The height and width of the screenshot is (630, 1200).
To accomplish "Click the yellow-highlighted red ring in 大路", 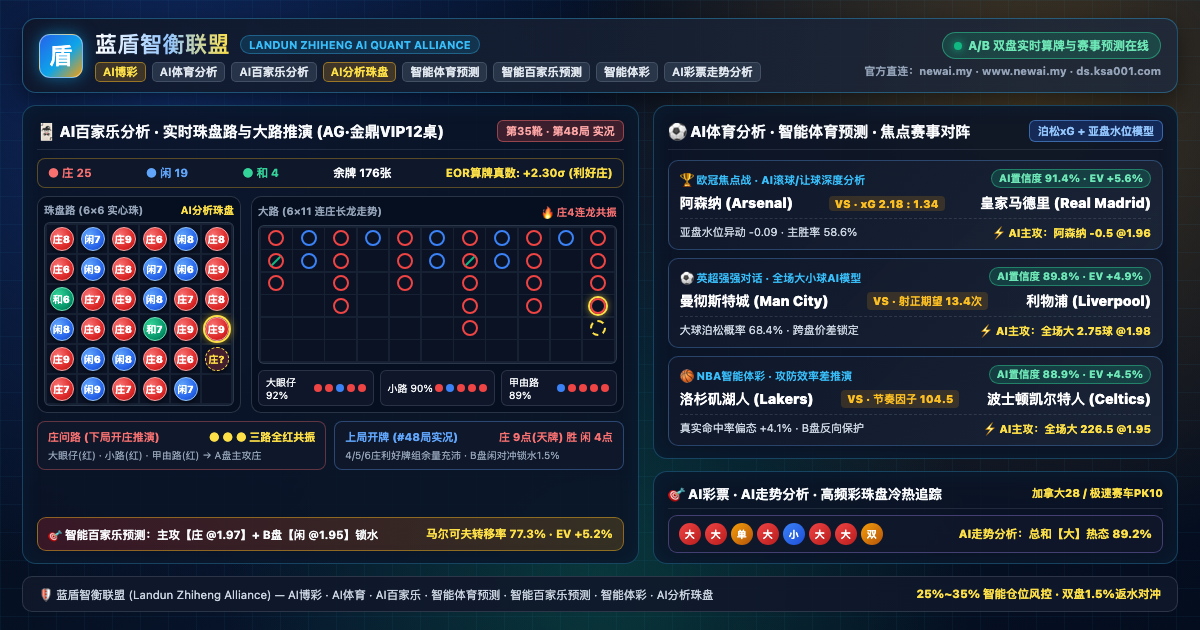I will 598,306.
